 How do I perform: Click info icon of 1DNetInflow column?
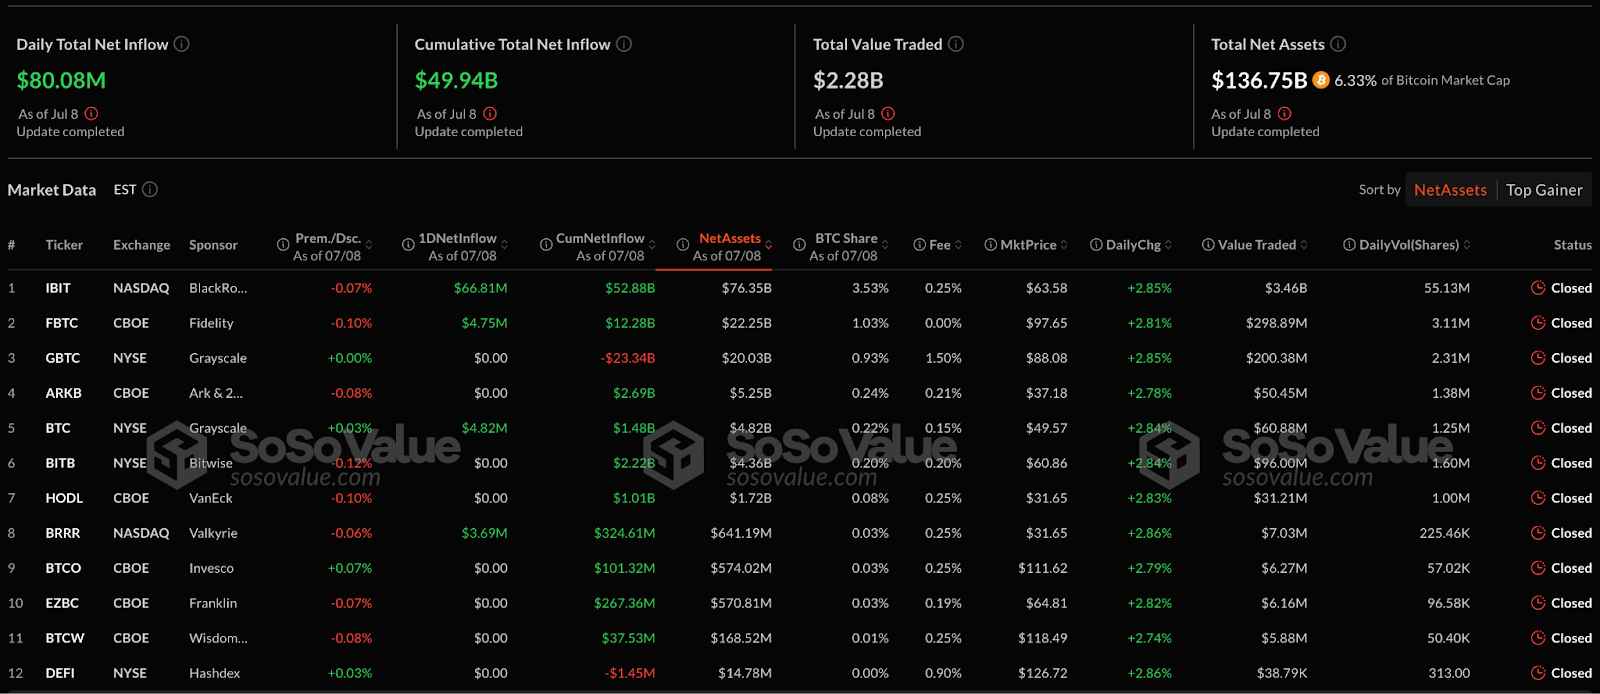click(408, 245)
